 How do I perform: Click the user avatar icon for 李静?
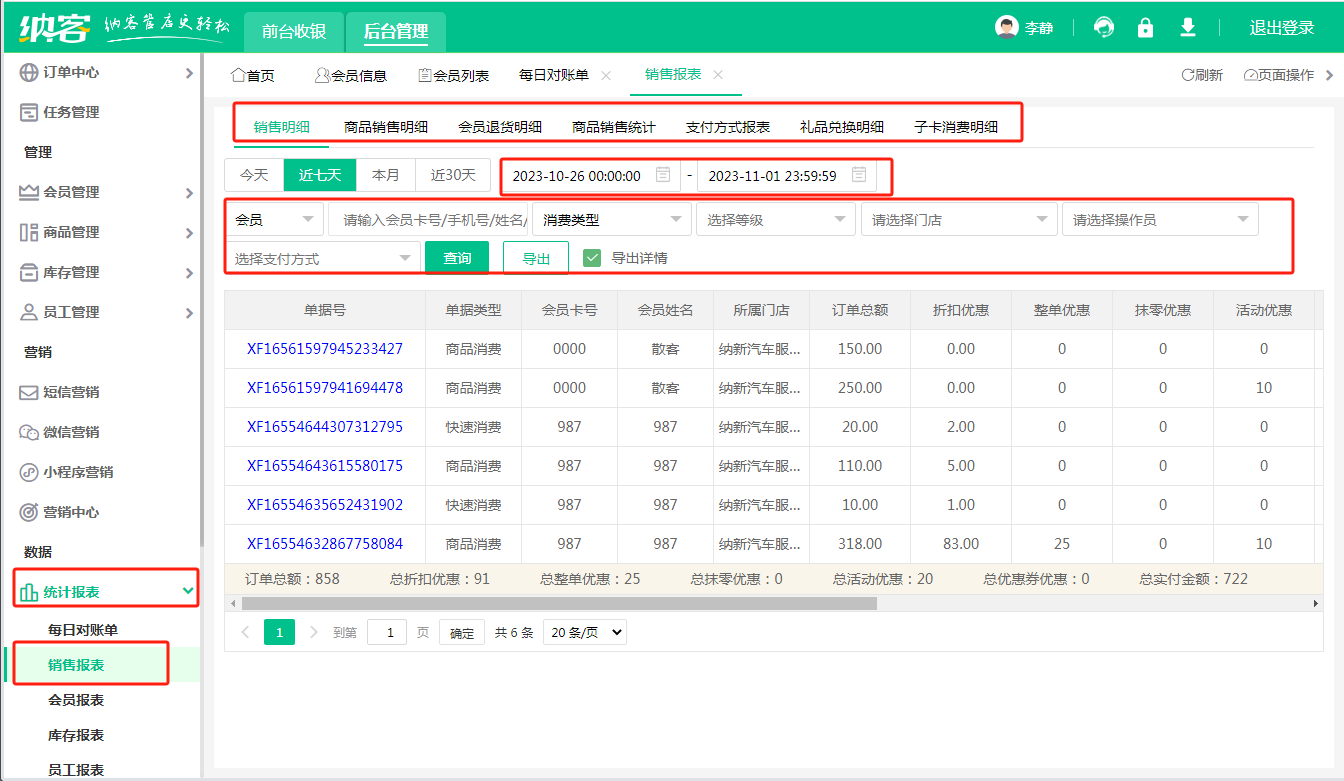click(1006, 28)
